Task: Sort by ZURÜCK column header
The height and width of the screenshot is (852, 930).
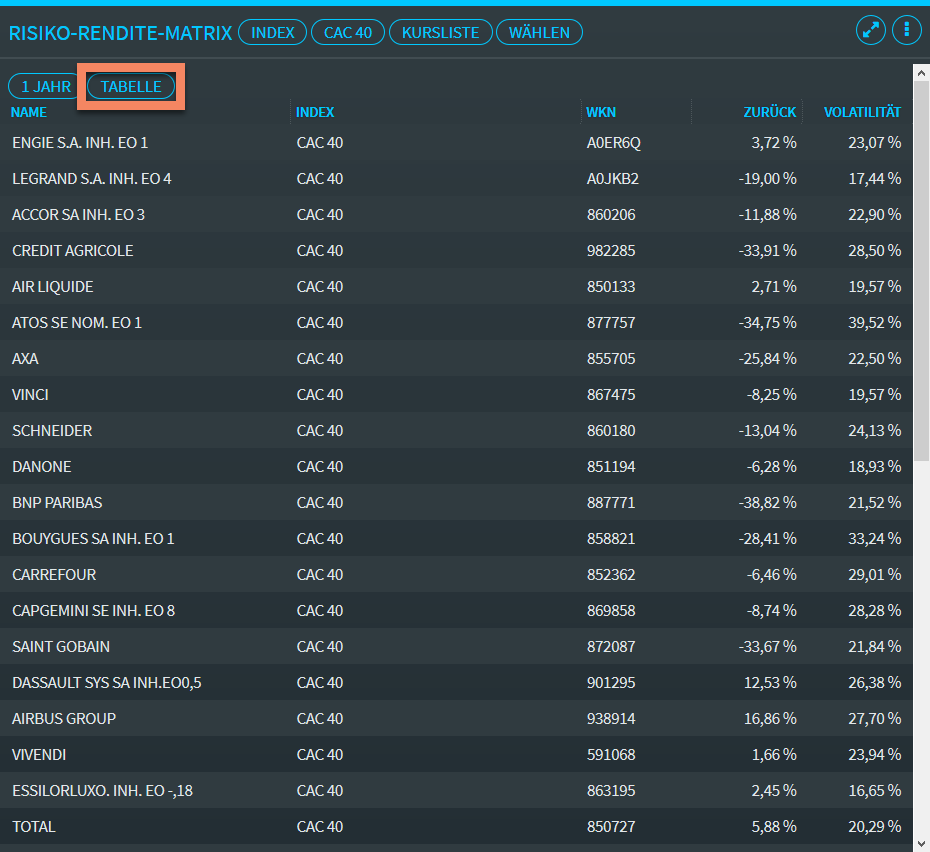Action: pos(769,112)
